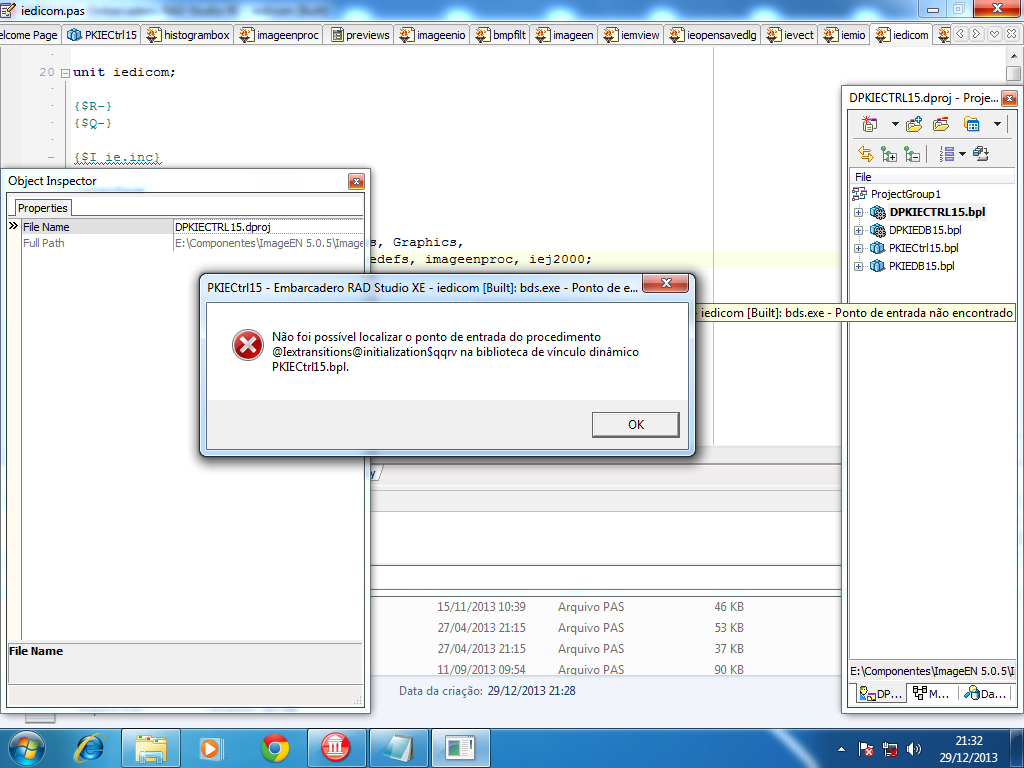The height and width of the screenshot is (768, 1024).
Task: Click the Add to project folder icon
Action: tap(914, 123)
